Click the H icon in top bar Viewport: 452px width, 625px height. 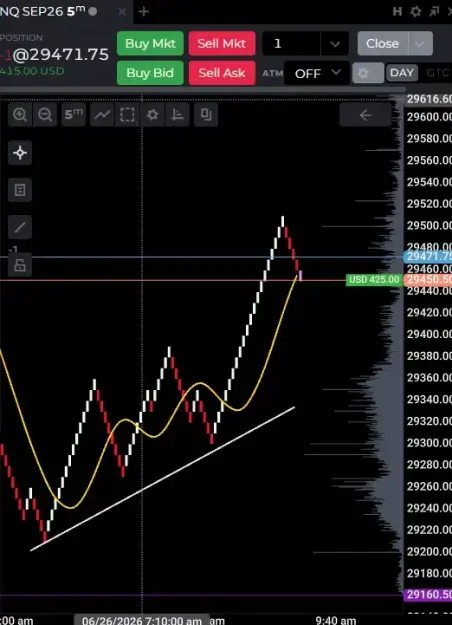[397, 11]
